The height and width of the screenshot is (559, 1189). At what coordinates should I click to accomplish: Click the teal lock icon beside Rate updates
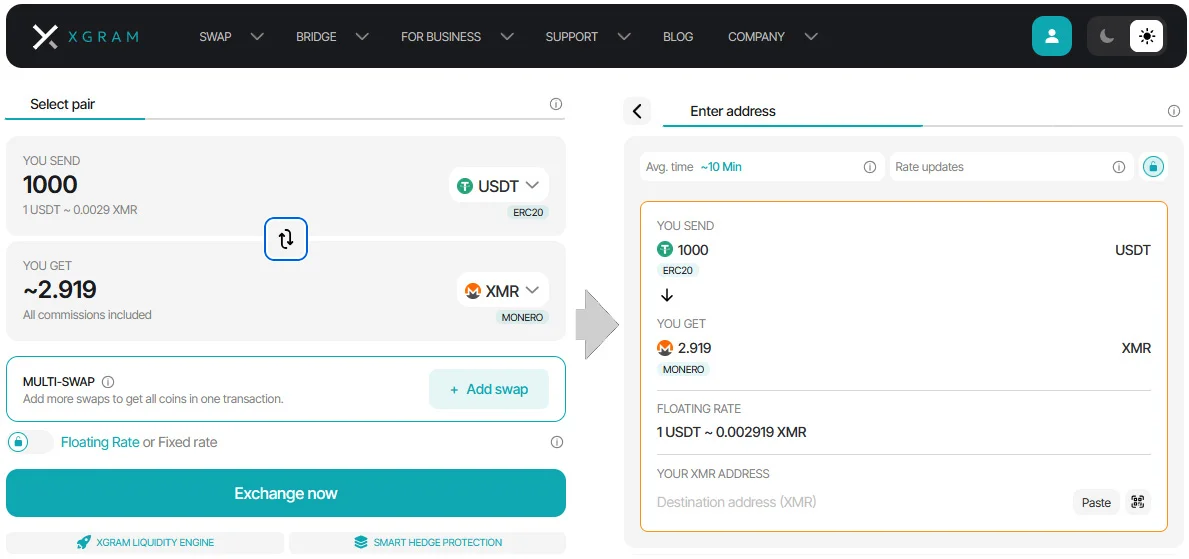[x=1153, y=167]
